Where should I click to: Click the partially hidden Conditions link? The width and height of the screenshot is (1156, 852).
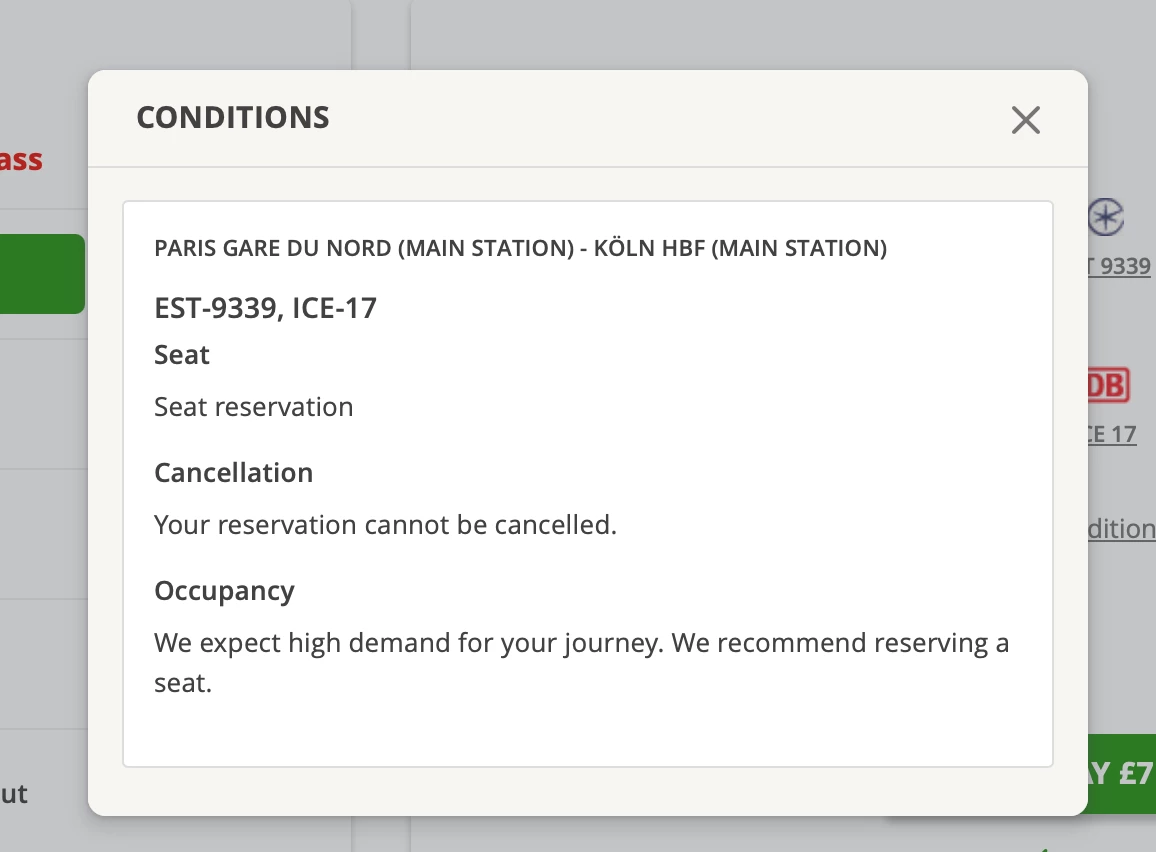1121,529
